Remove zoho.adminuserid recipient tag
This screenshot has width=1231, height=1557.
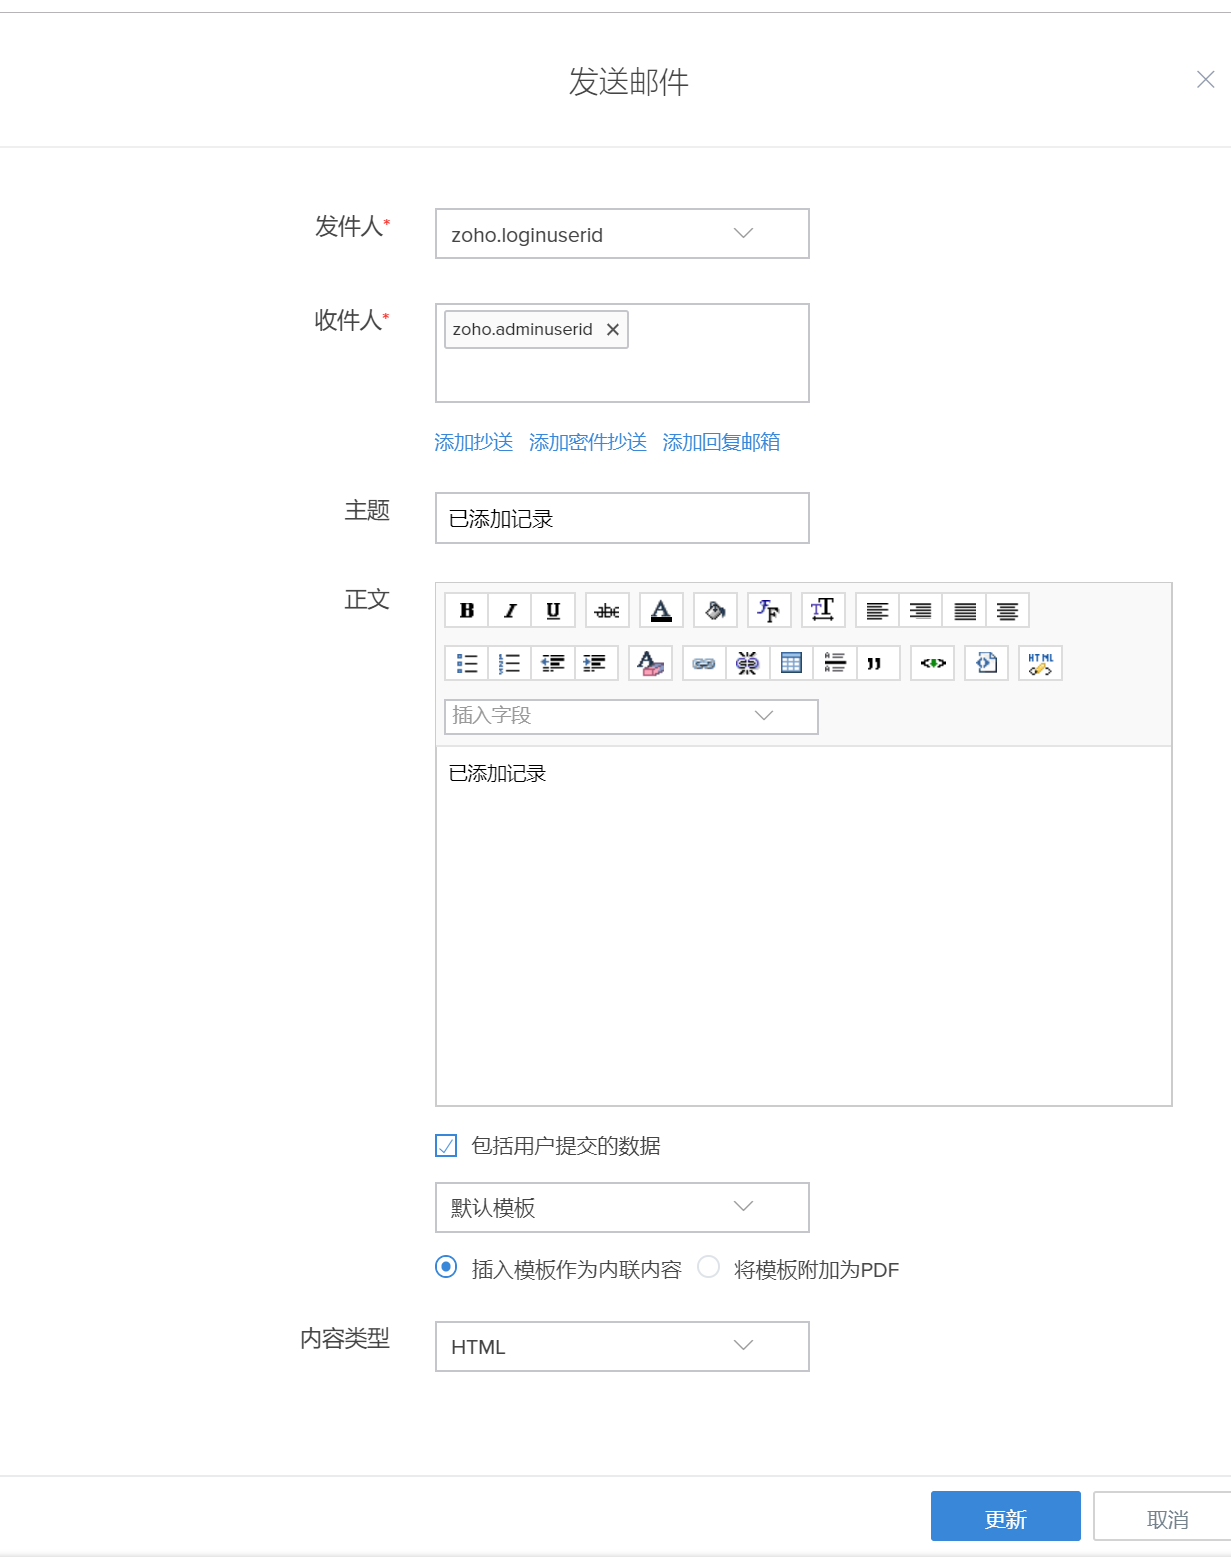[613, 330]
